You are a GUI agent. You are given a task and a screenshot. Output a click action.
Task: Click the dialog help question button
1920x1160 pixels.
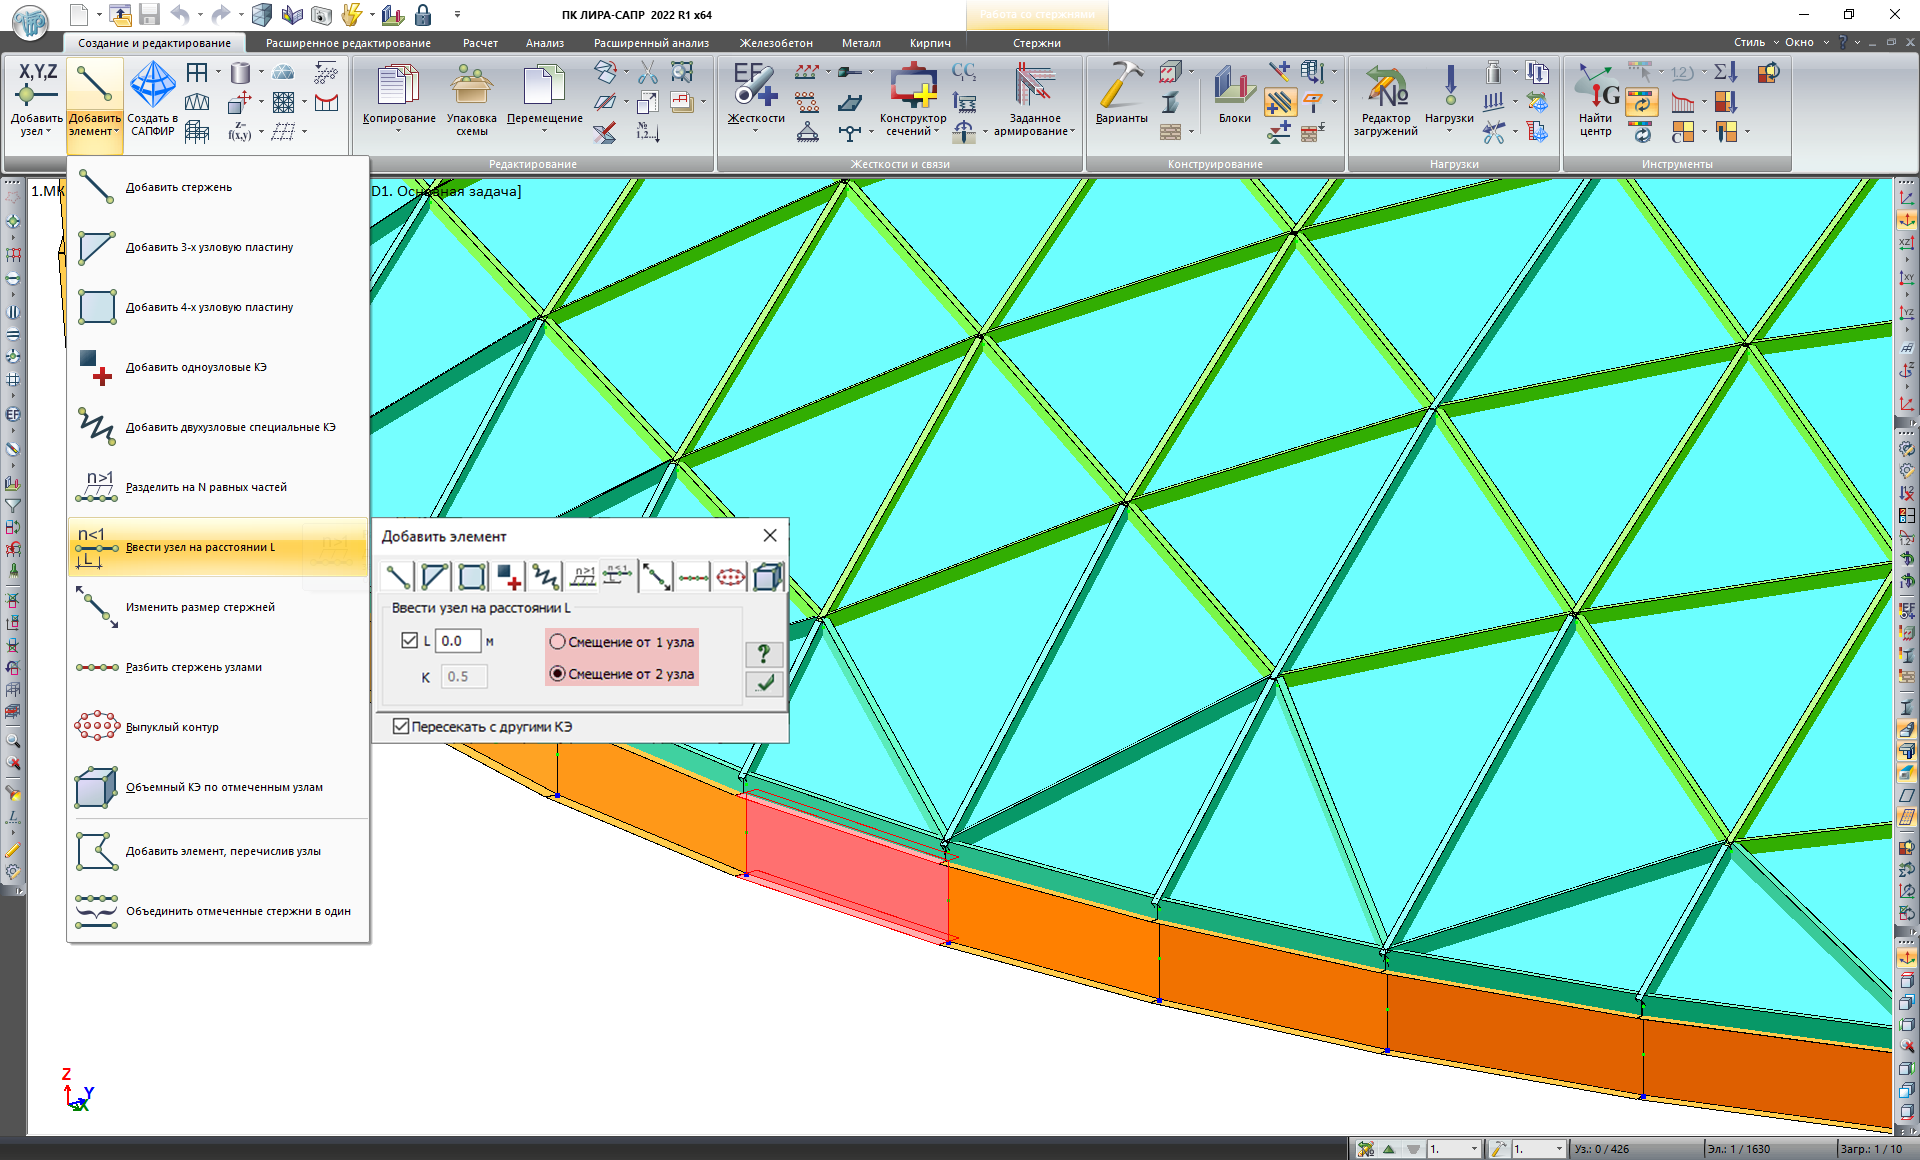point(764,654)
